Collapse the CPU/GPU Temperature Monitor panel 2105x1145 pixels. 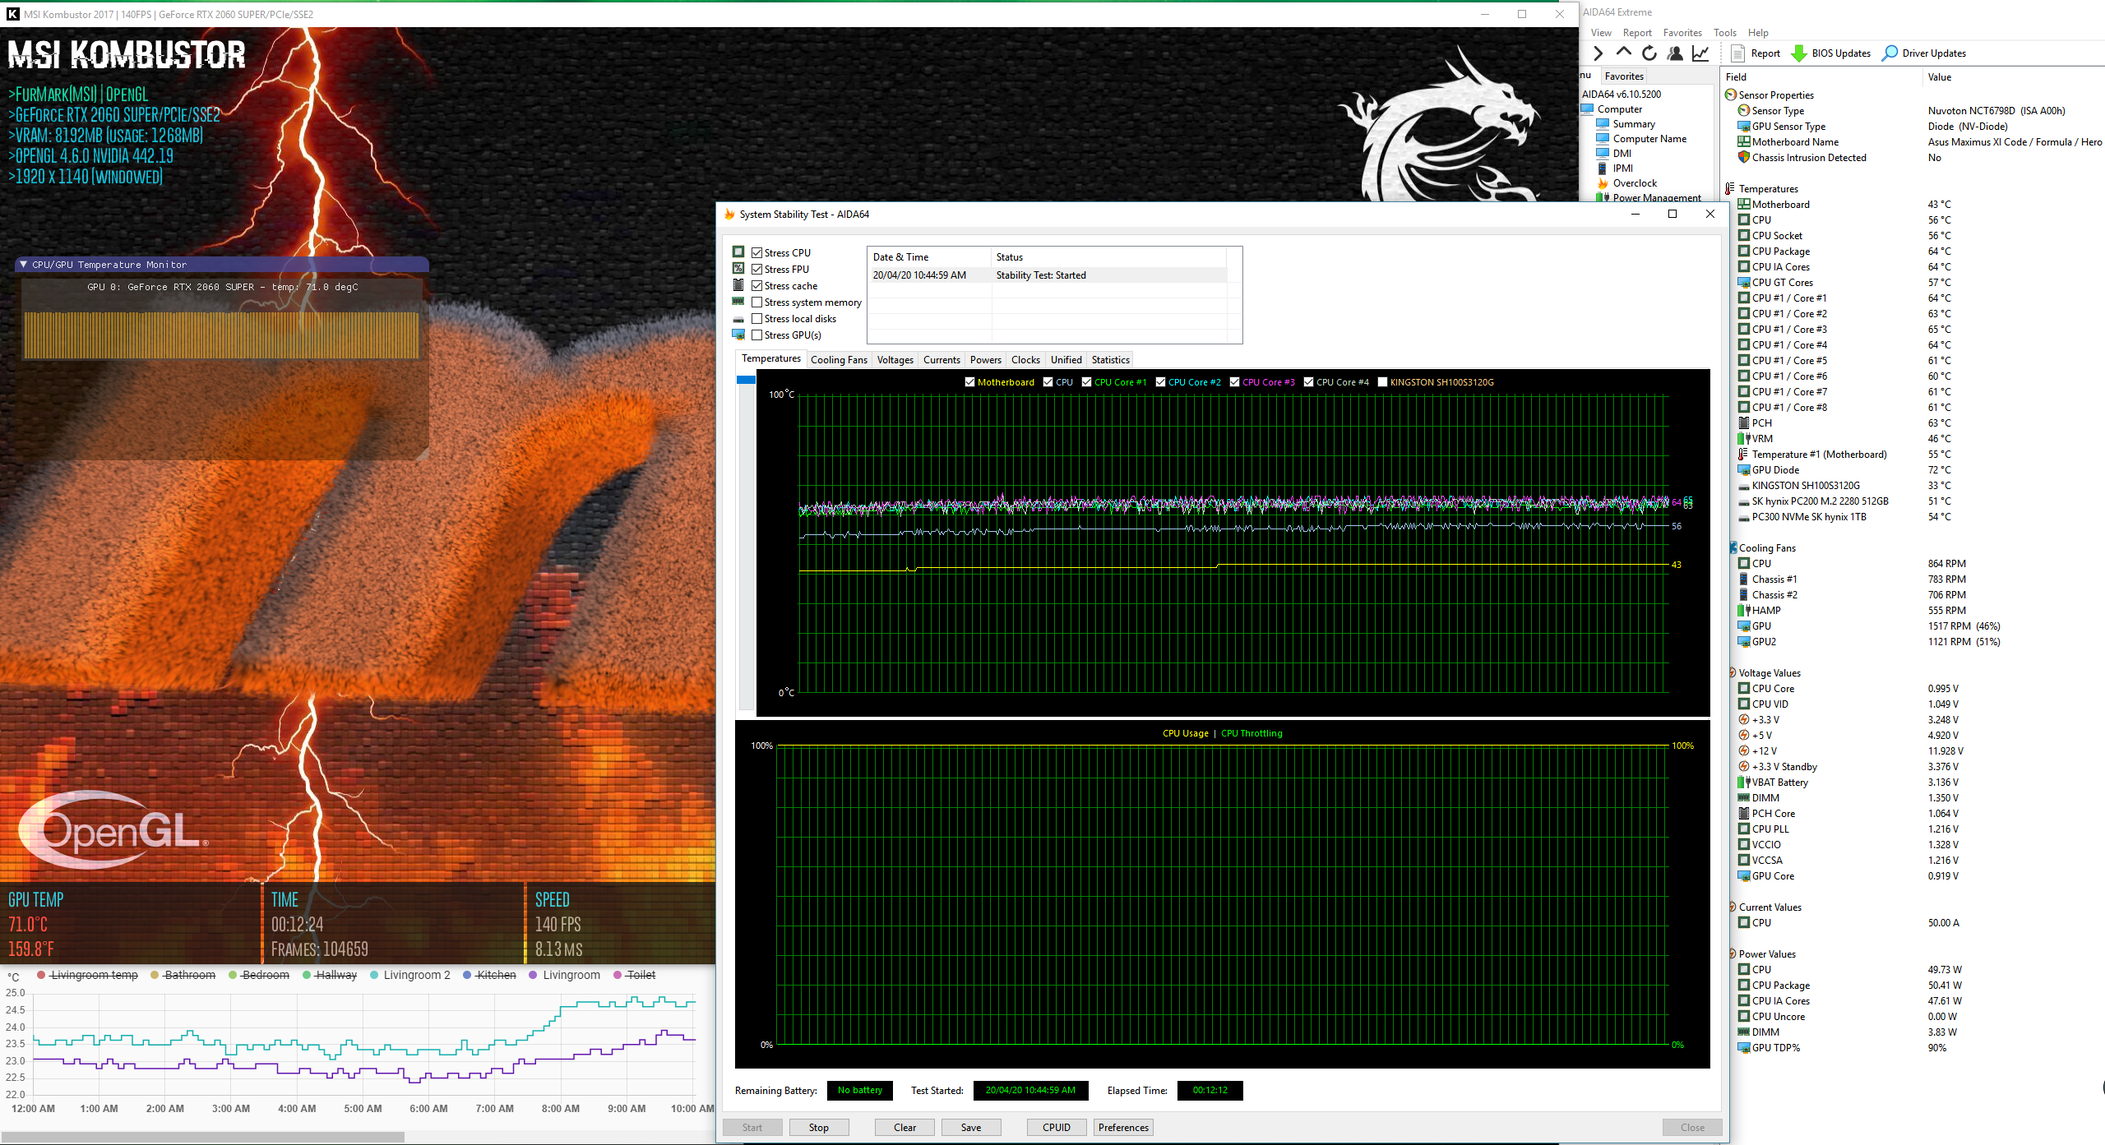23,265
